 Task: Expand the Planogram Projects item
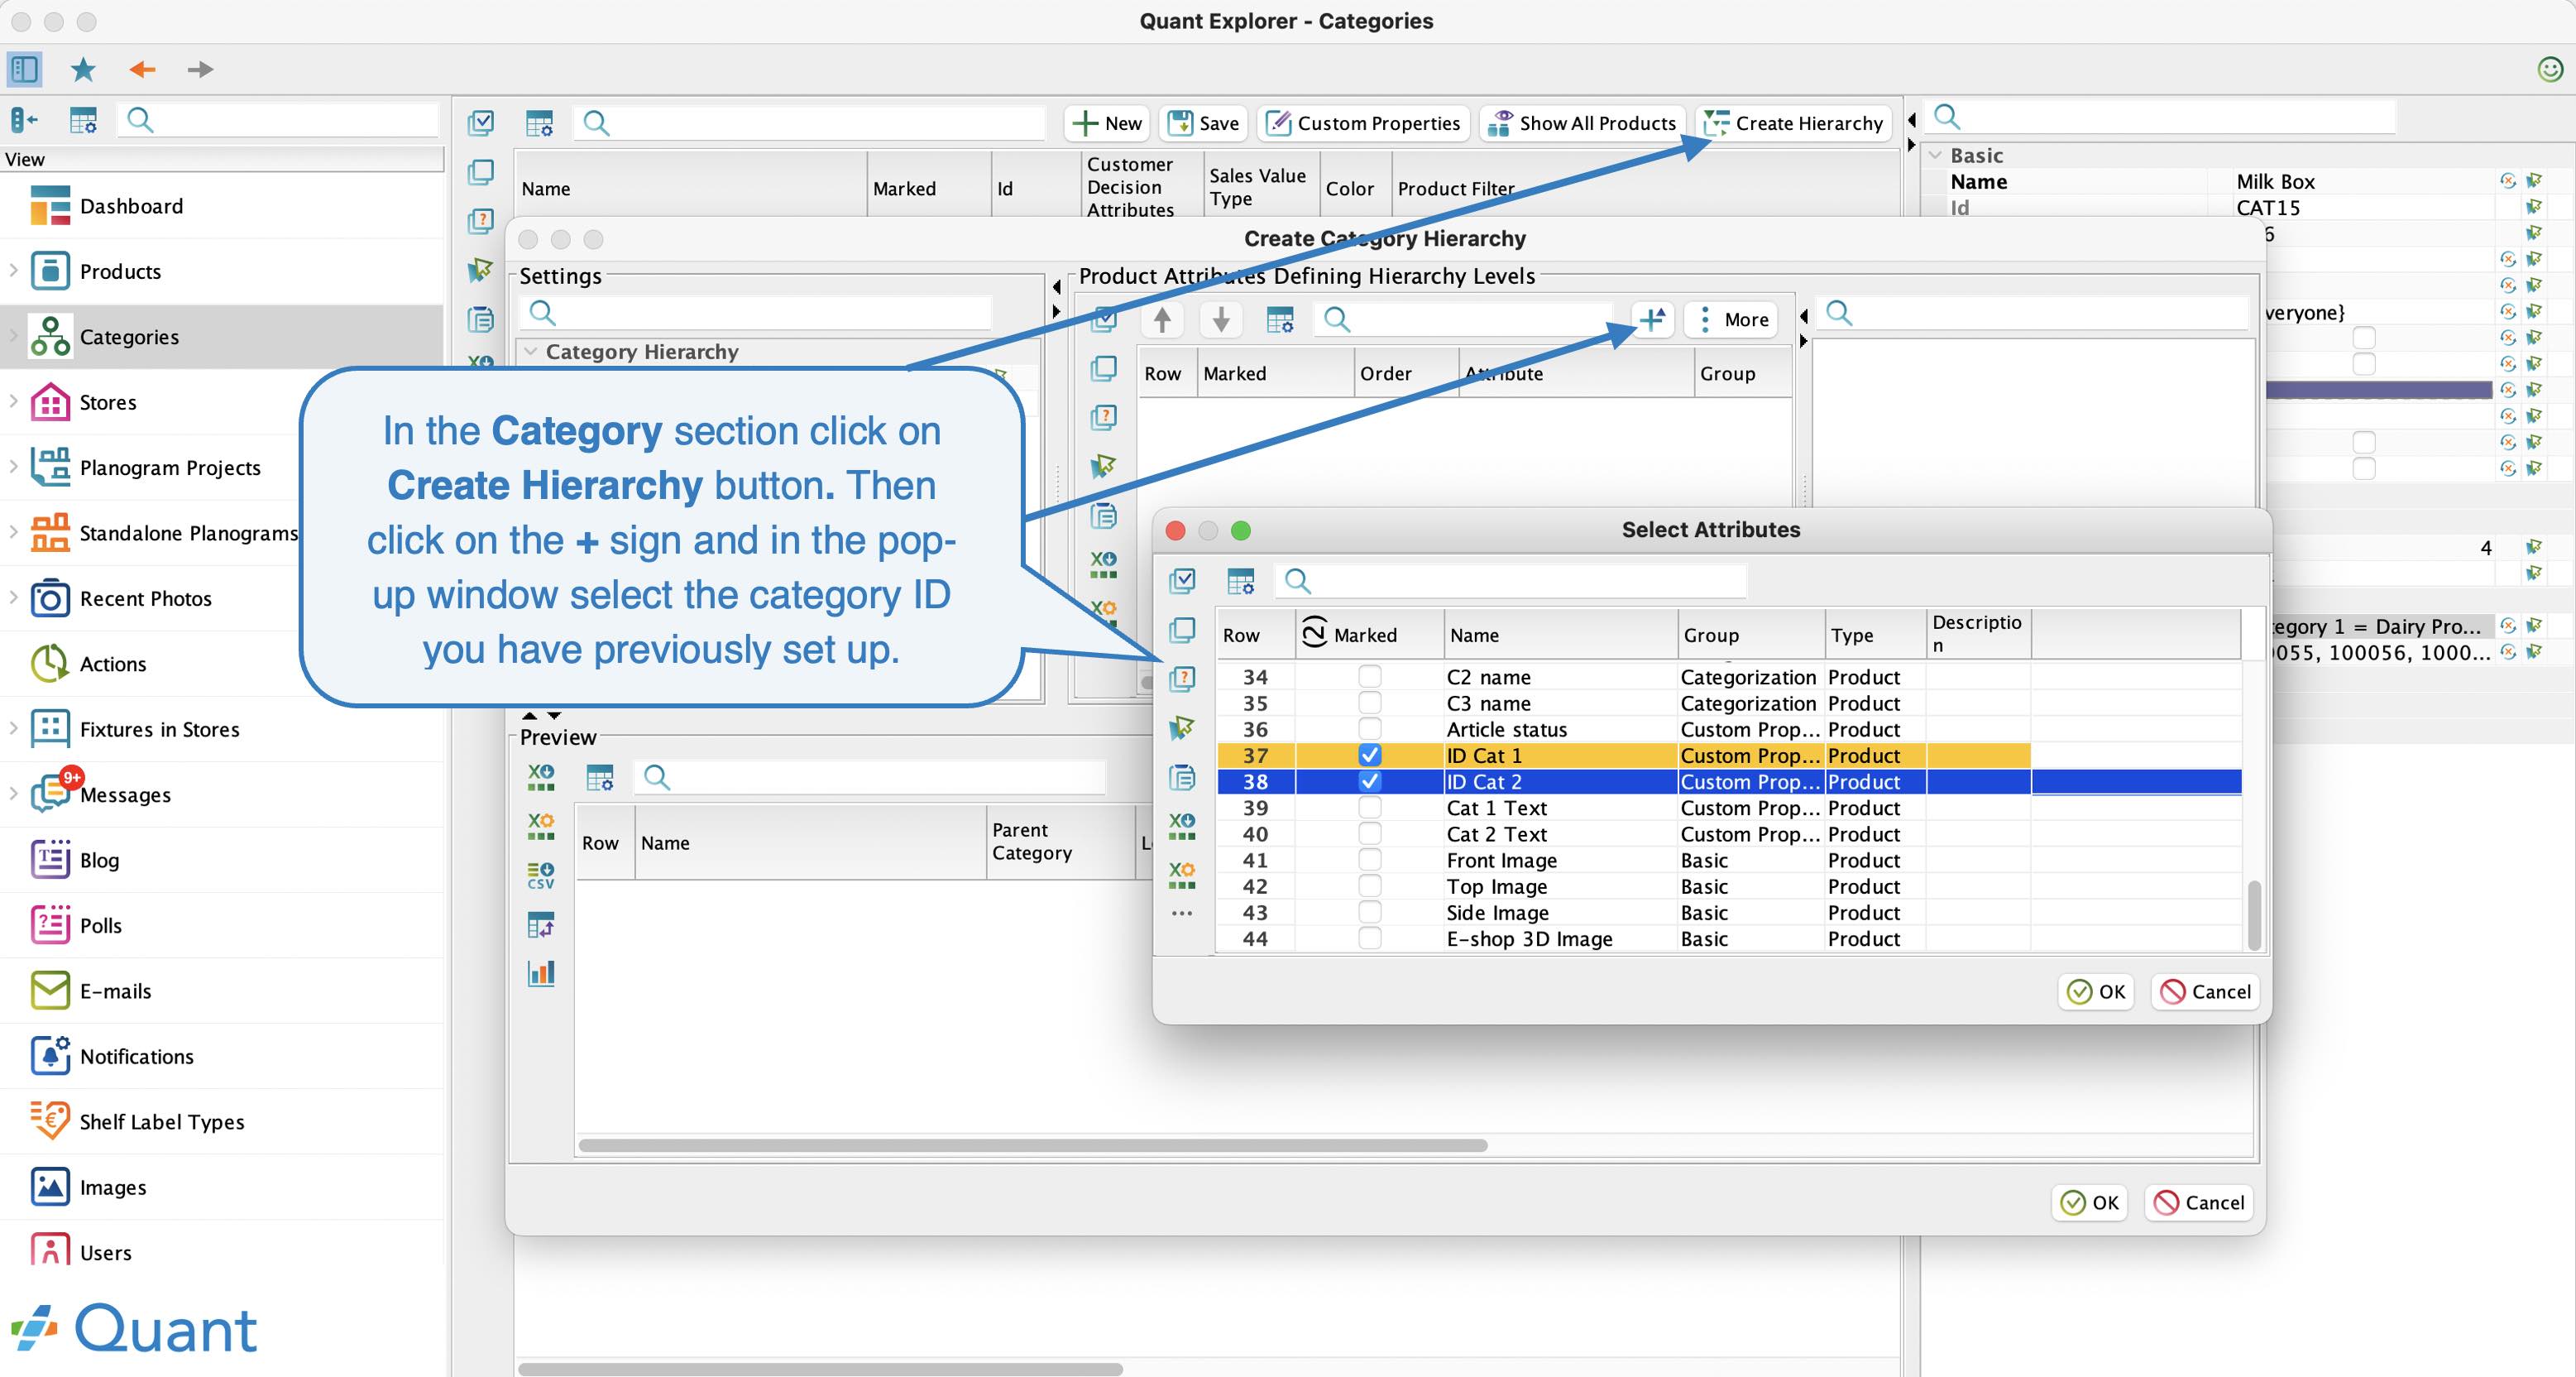13,467
